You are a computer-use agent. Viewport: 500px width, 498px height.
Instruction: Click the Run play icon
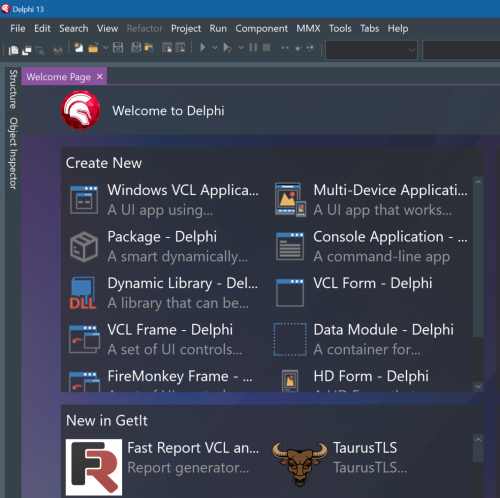[x=202, y=47]
